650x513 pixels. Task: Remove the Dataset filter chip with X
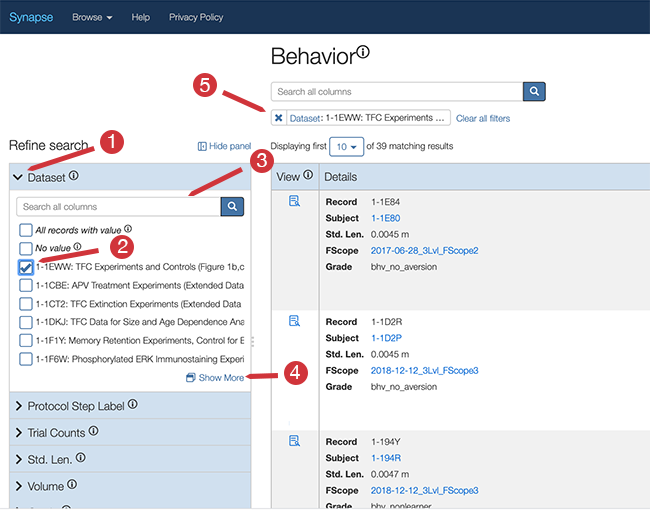click(279, 118)
